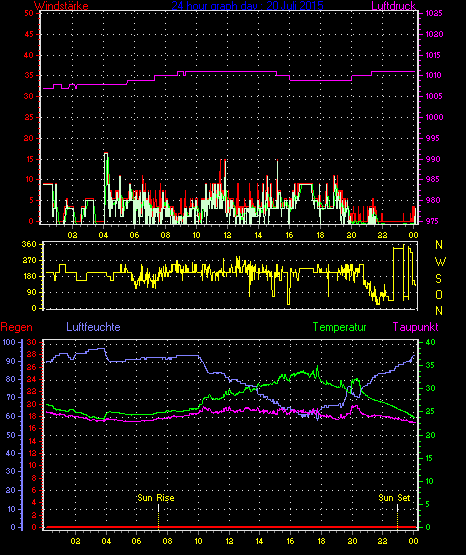Click the 1000 pressure axis value
The image size is (466, 555).
click(x=434, y=117)
